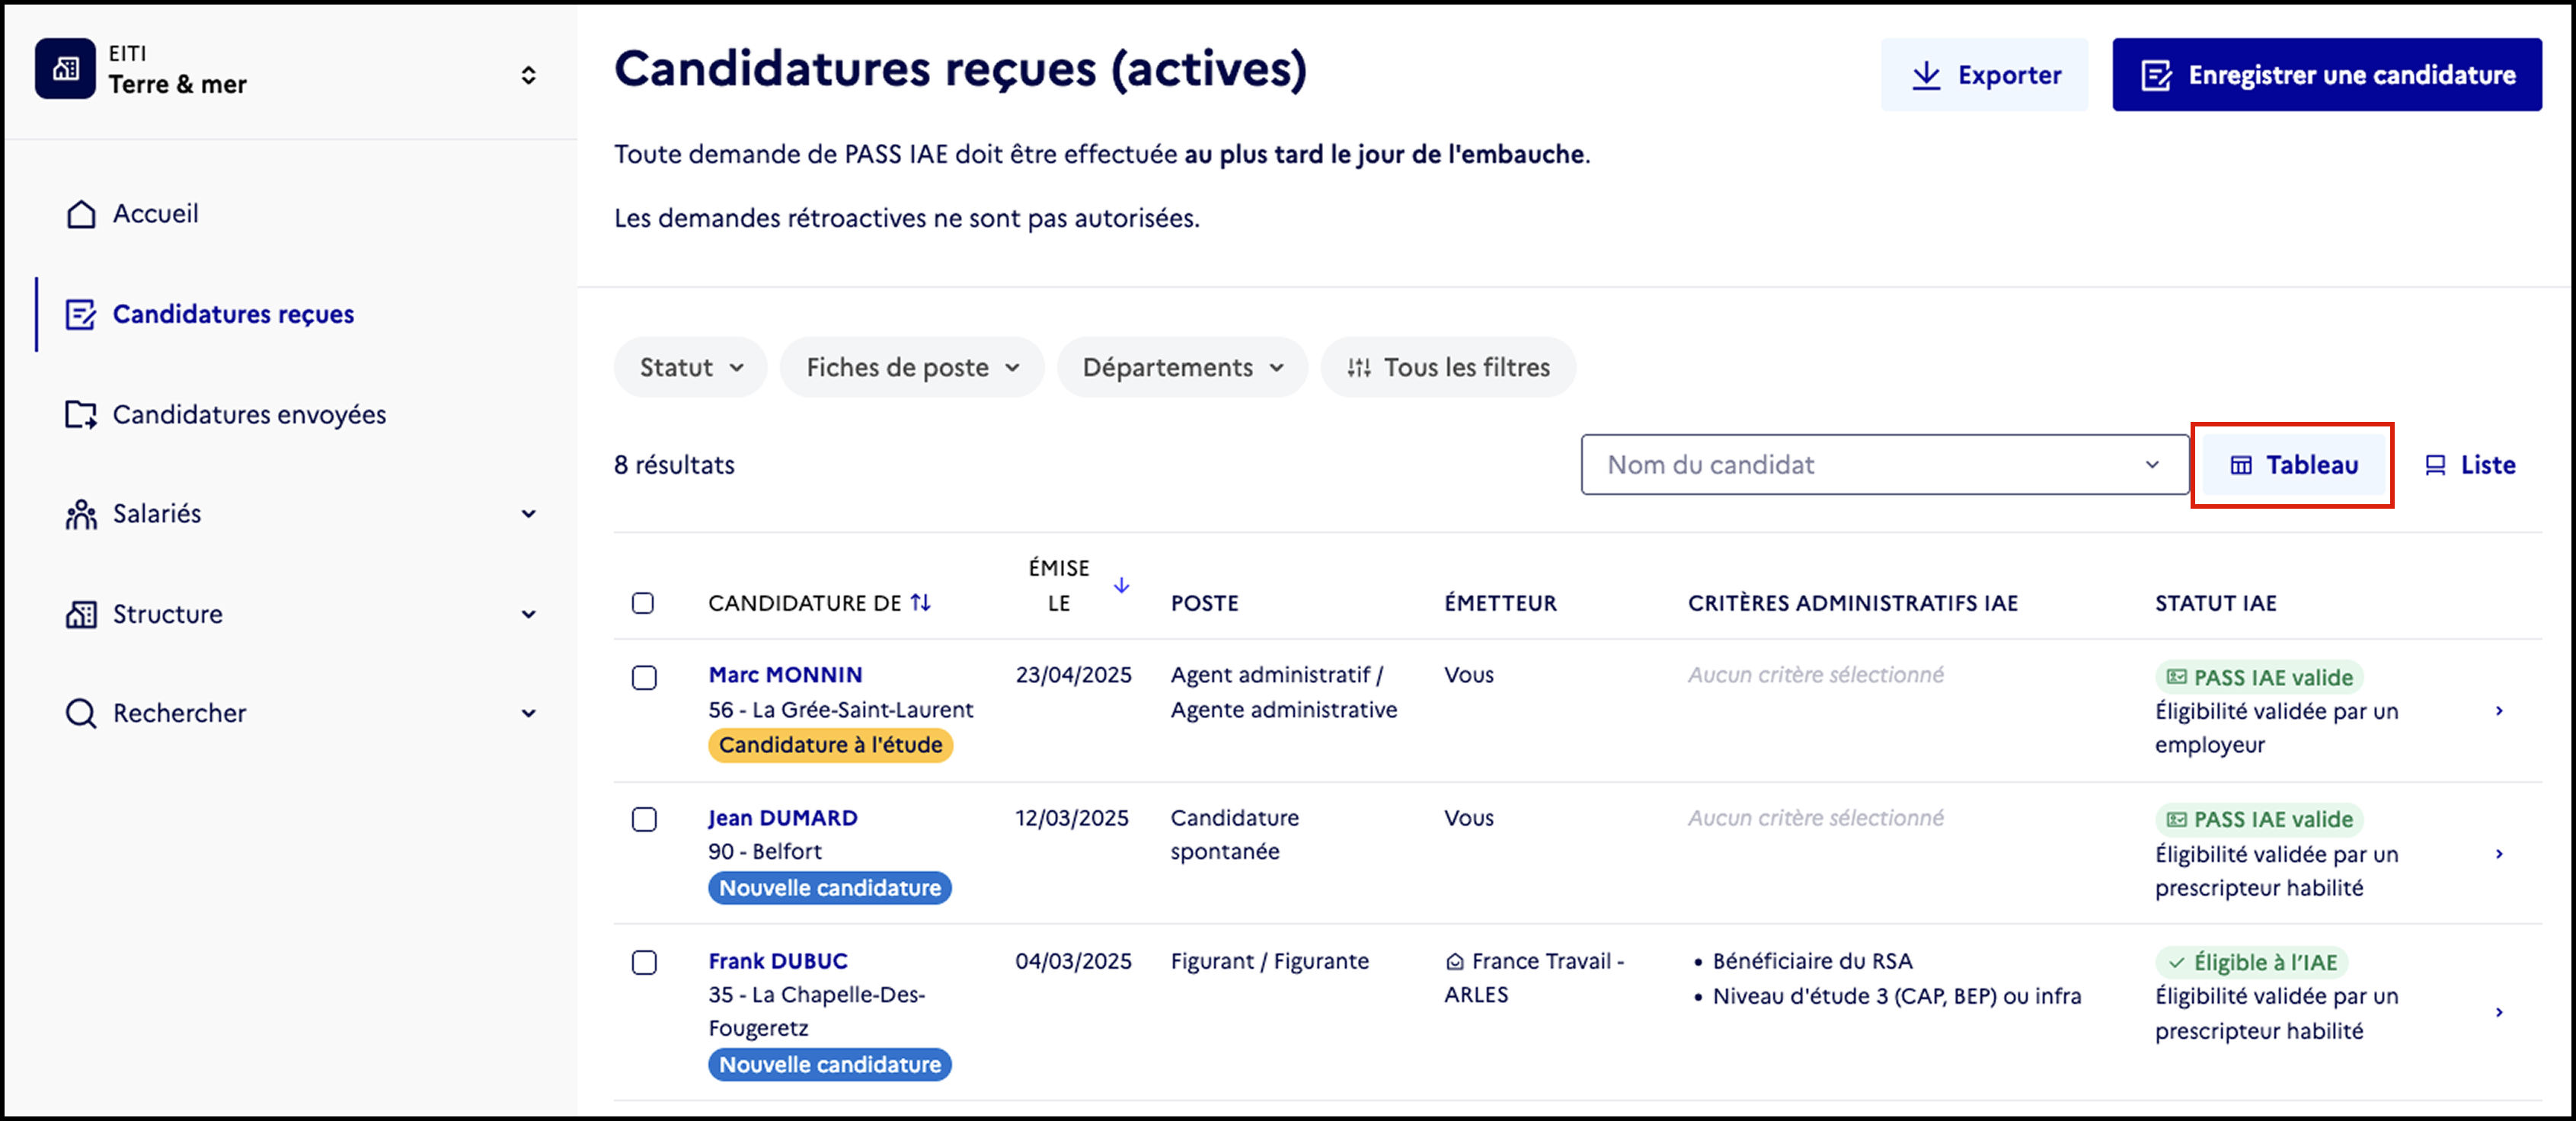Click the Rechercher magnifier icon

pyautogui.click(x=81, y=713)
